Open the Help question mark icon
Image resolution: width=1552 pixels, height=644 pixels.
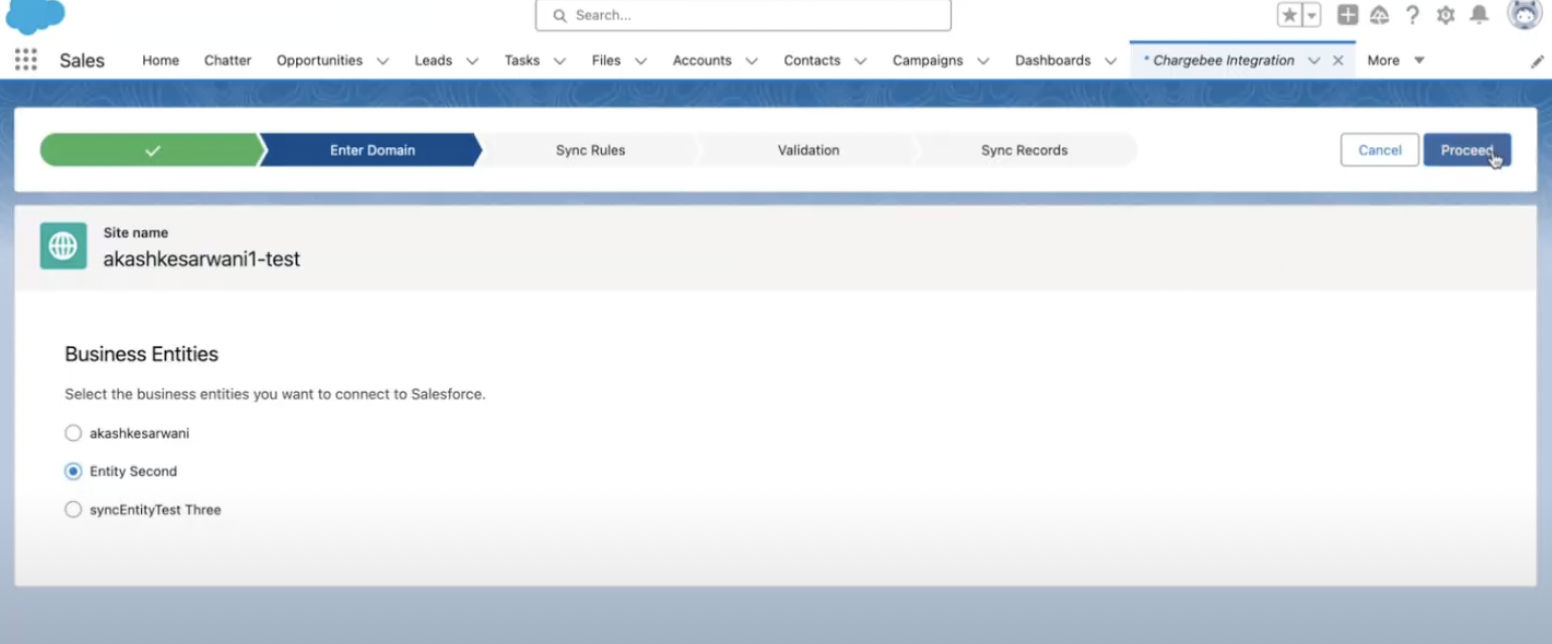tap(1412, 15)
